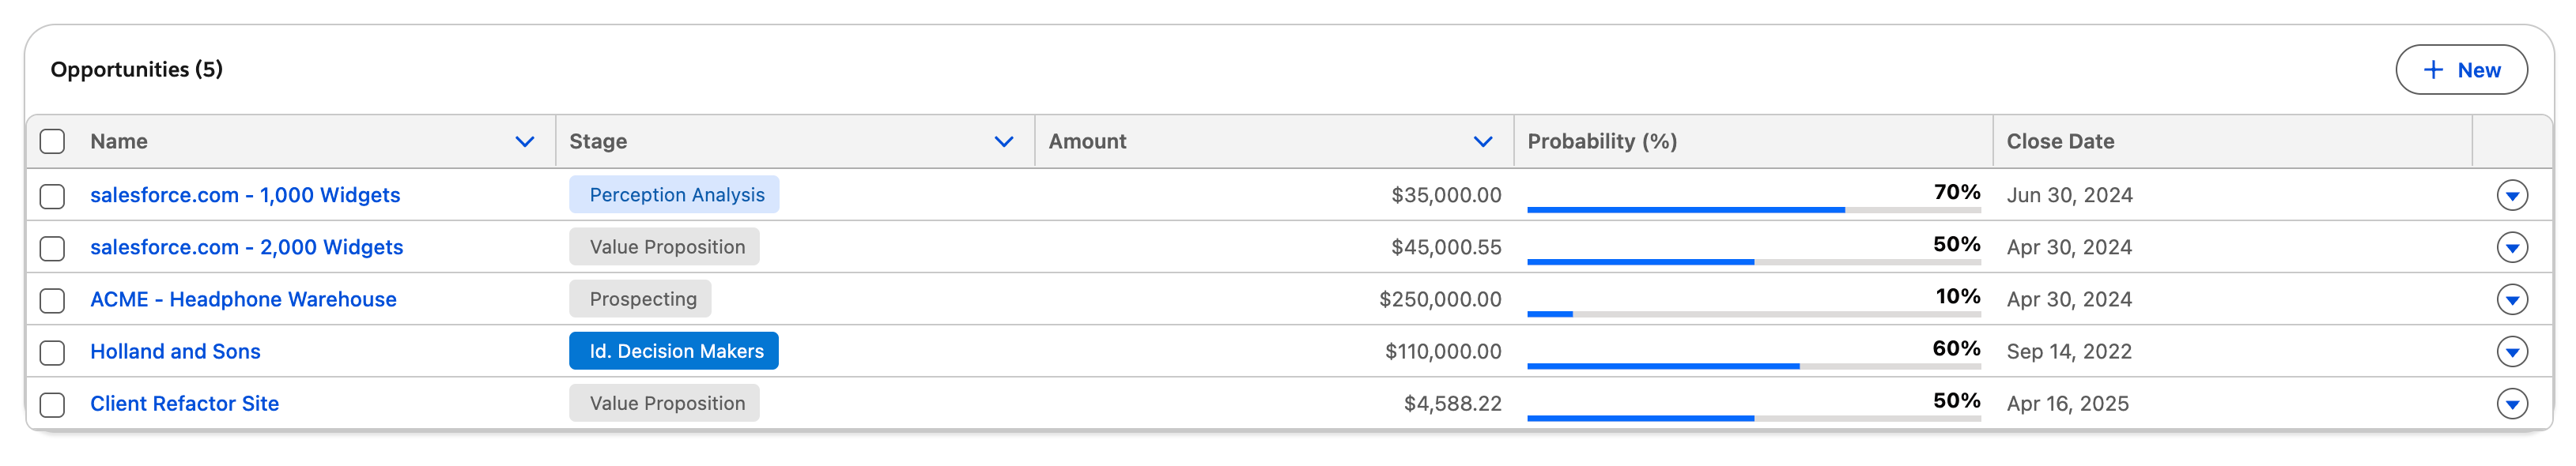Tick the ACME Headphone Warehouse checkbox
2576x466 pixels.
click(52, 300)
